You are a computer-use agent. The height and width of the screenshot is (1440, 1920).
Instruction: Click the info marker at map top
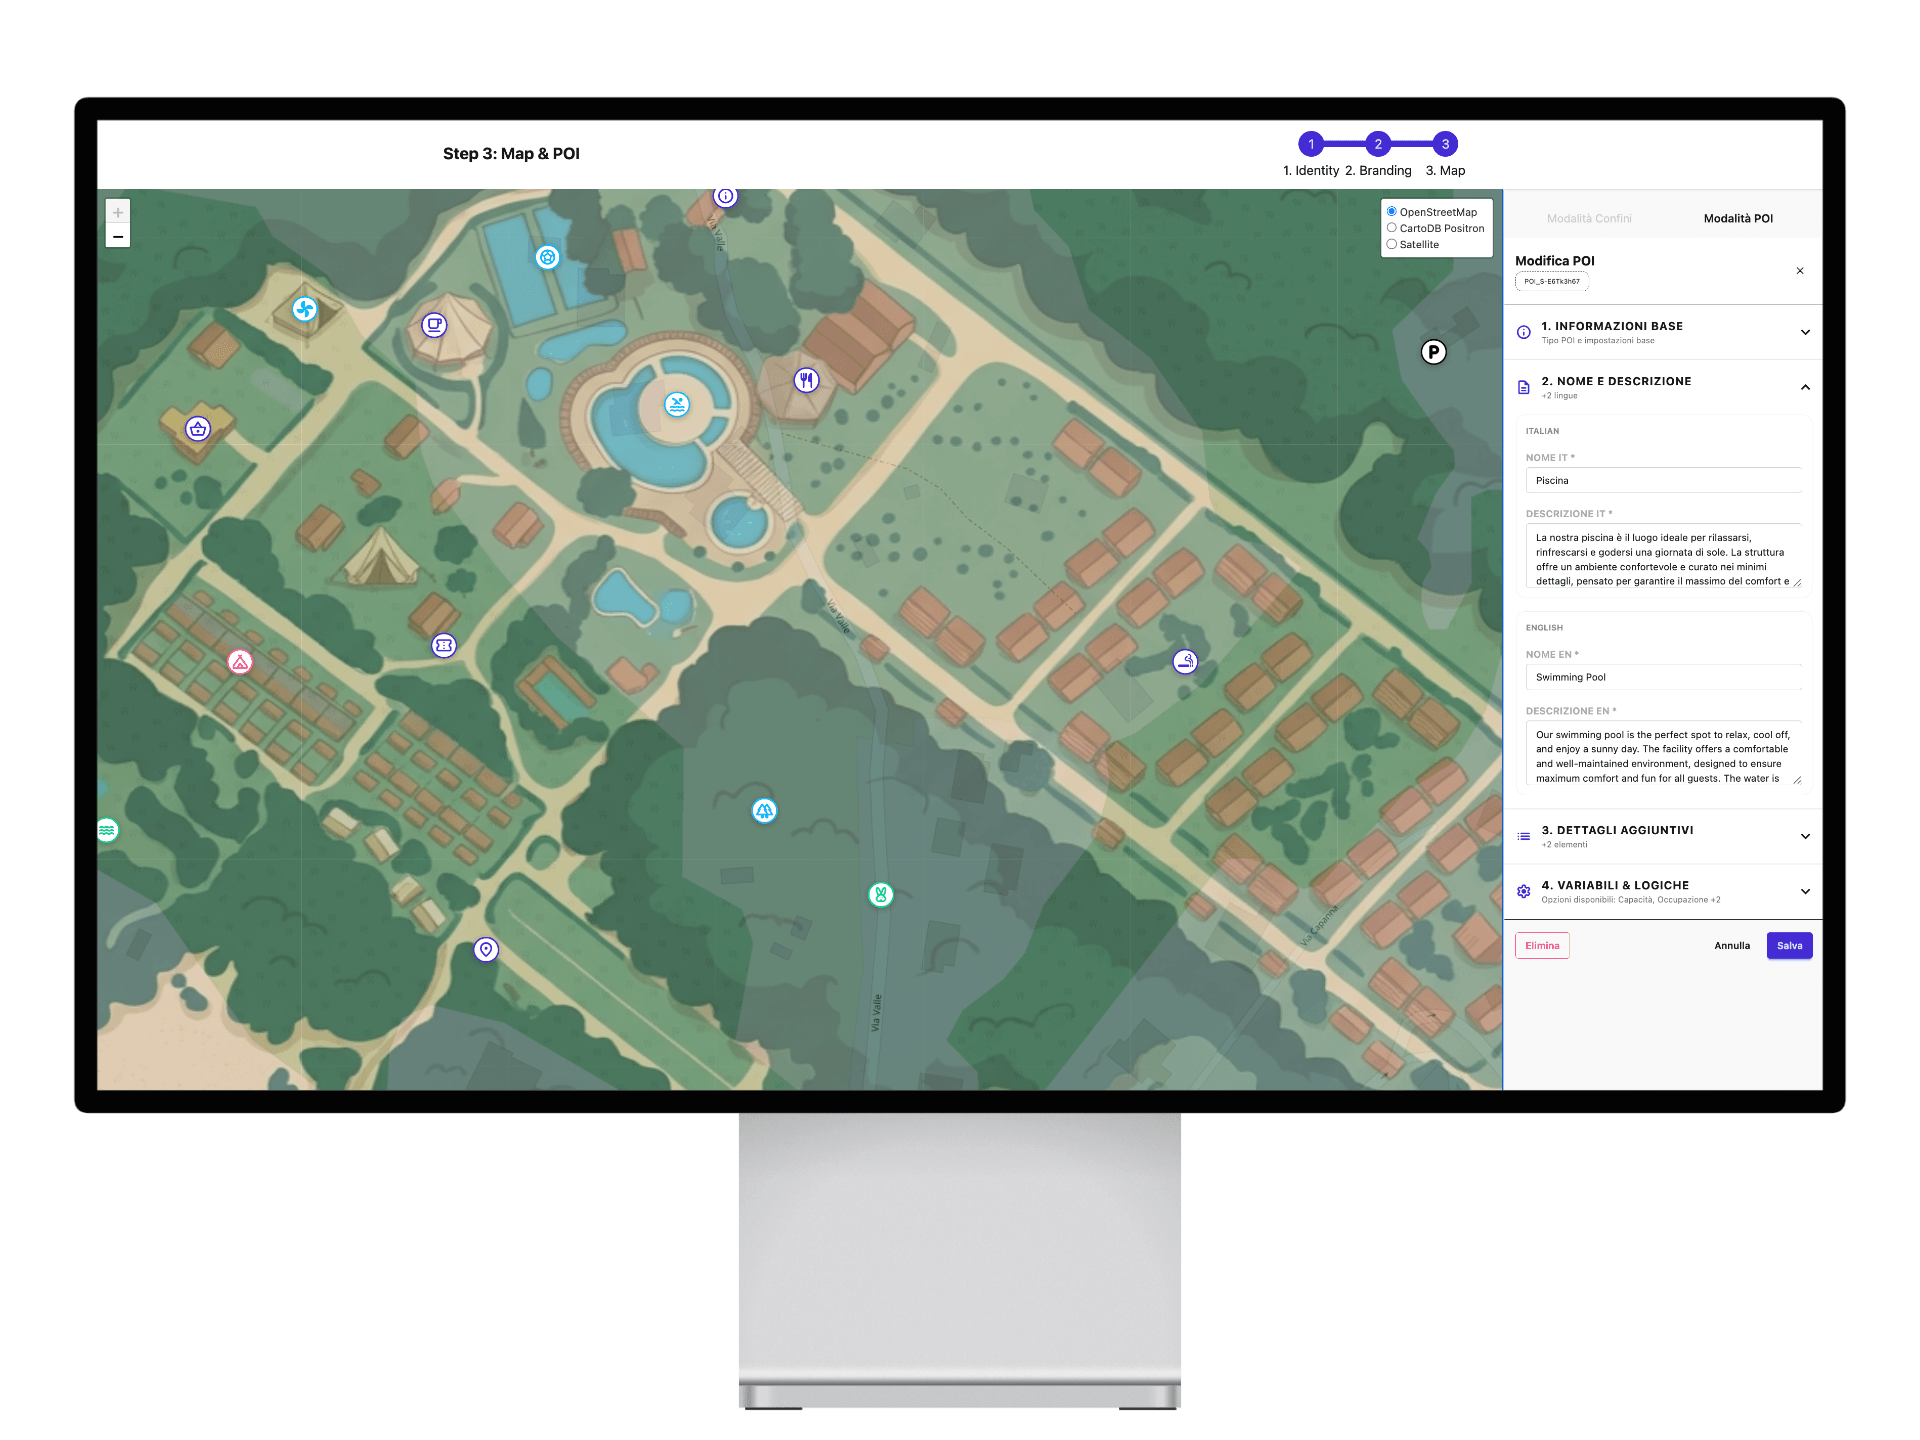(726, 196)
